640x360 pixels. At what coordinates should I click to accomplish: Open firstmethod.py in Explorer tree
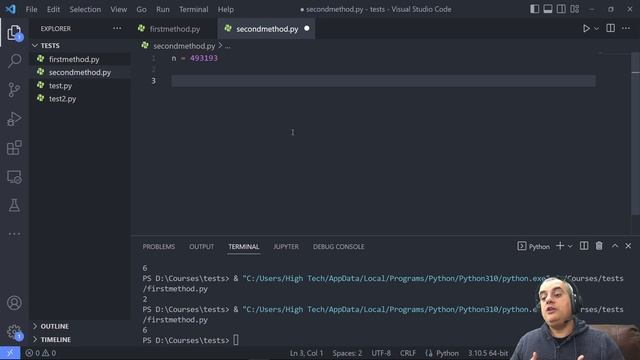point(80,59)
